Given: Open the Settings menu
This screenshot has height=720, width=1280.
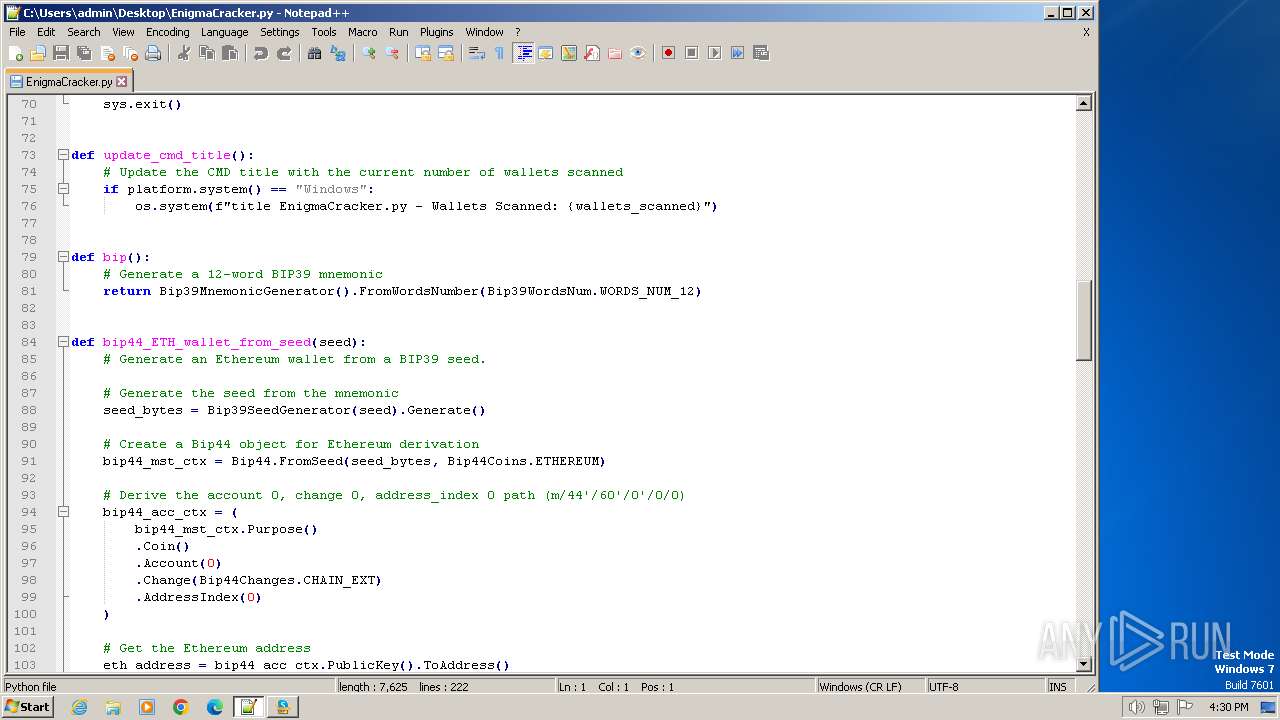Looking at the screenshot, I should coord(280,32).
